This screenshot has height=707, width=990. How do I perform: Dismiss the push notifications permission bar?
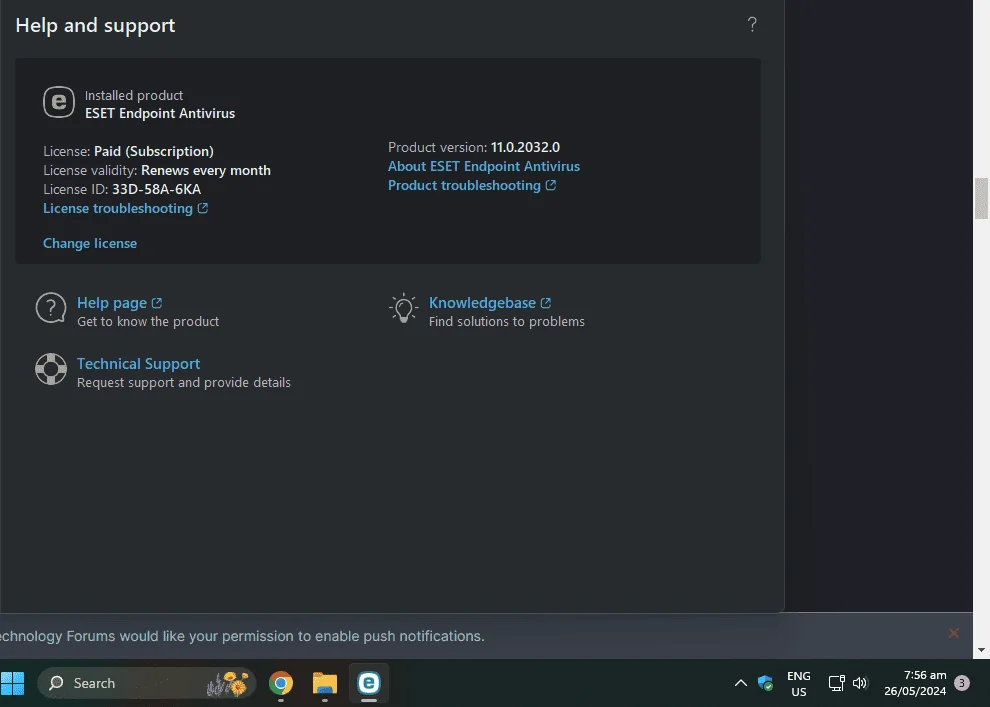pyautogui.click(x=953, y=633)
